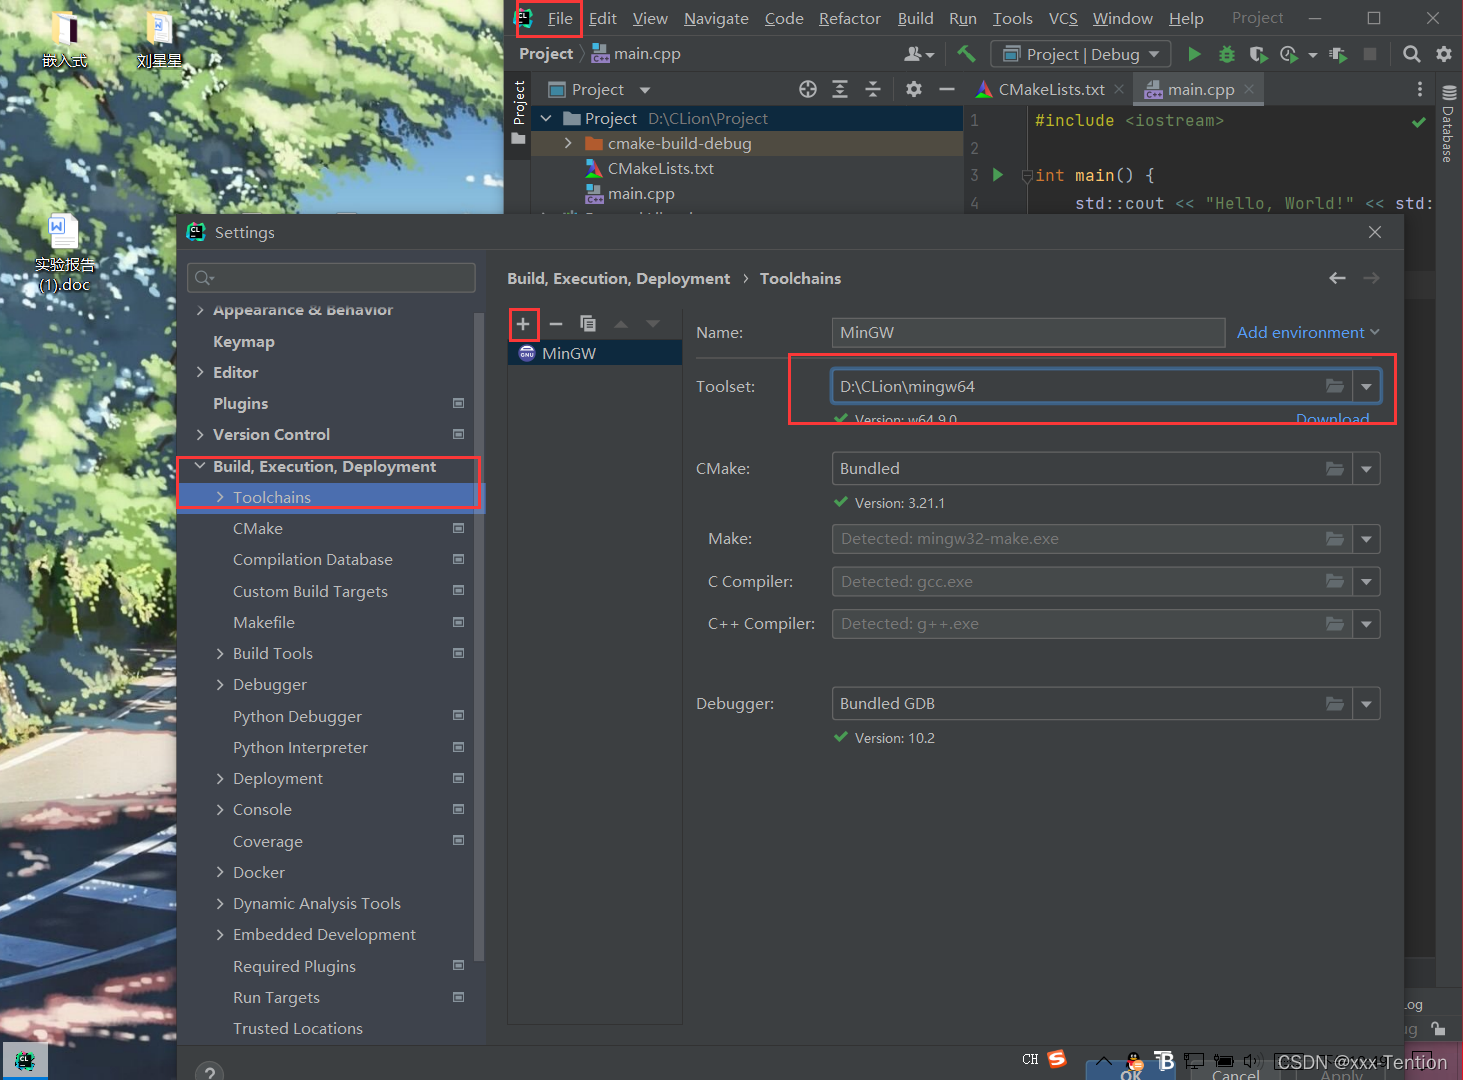Screen dimensions: 1463x1080
Task: Click the Build hammer icon
Action: click(966, 54)
